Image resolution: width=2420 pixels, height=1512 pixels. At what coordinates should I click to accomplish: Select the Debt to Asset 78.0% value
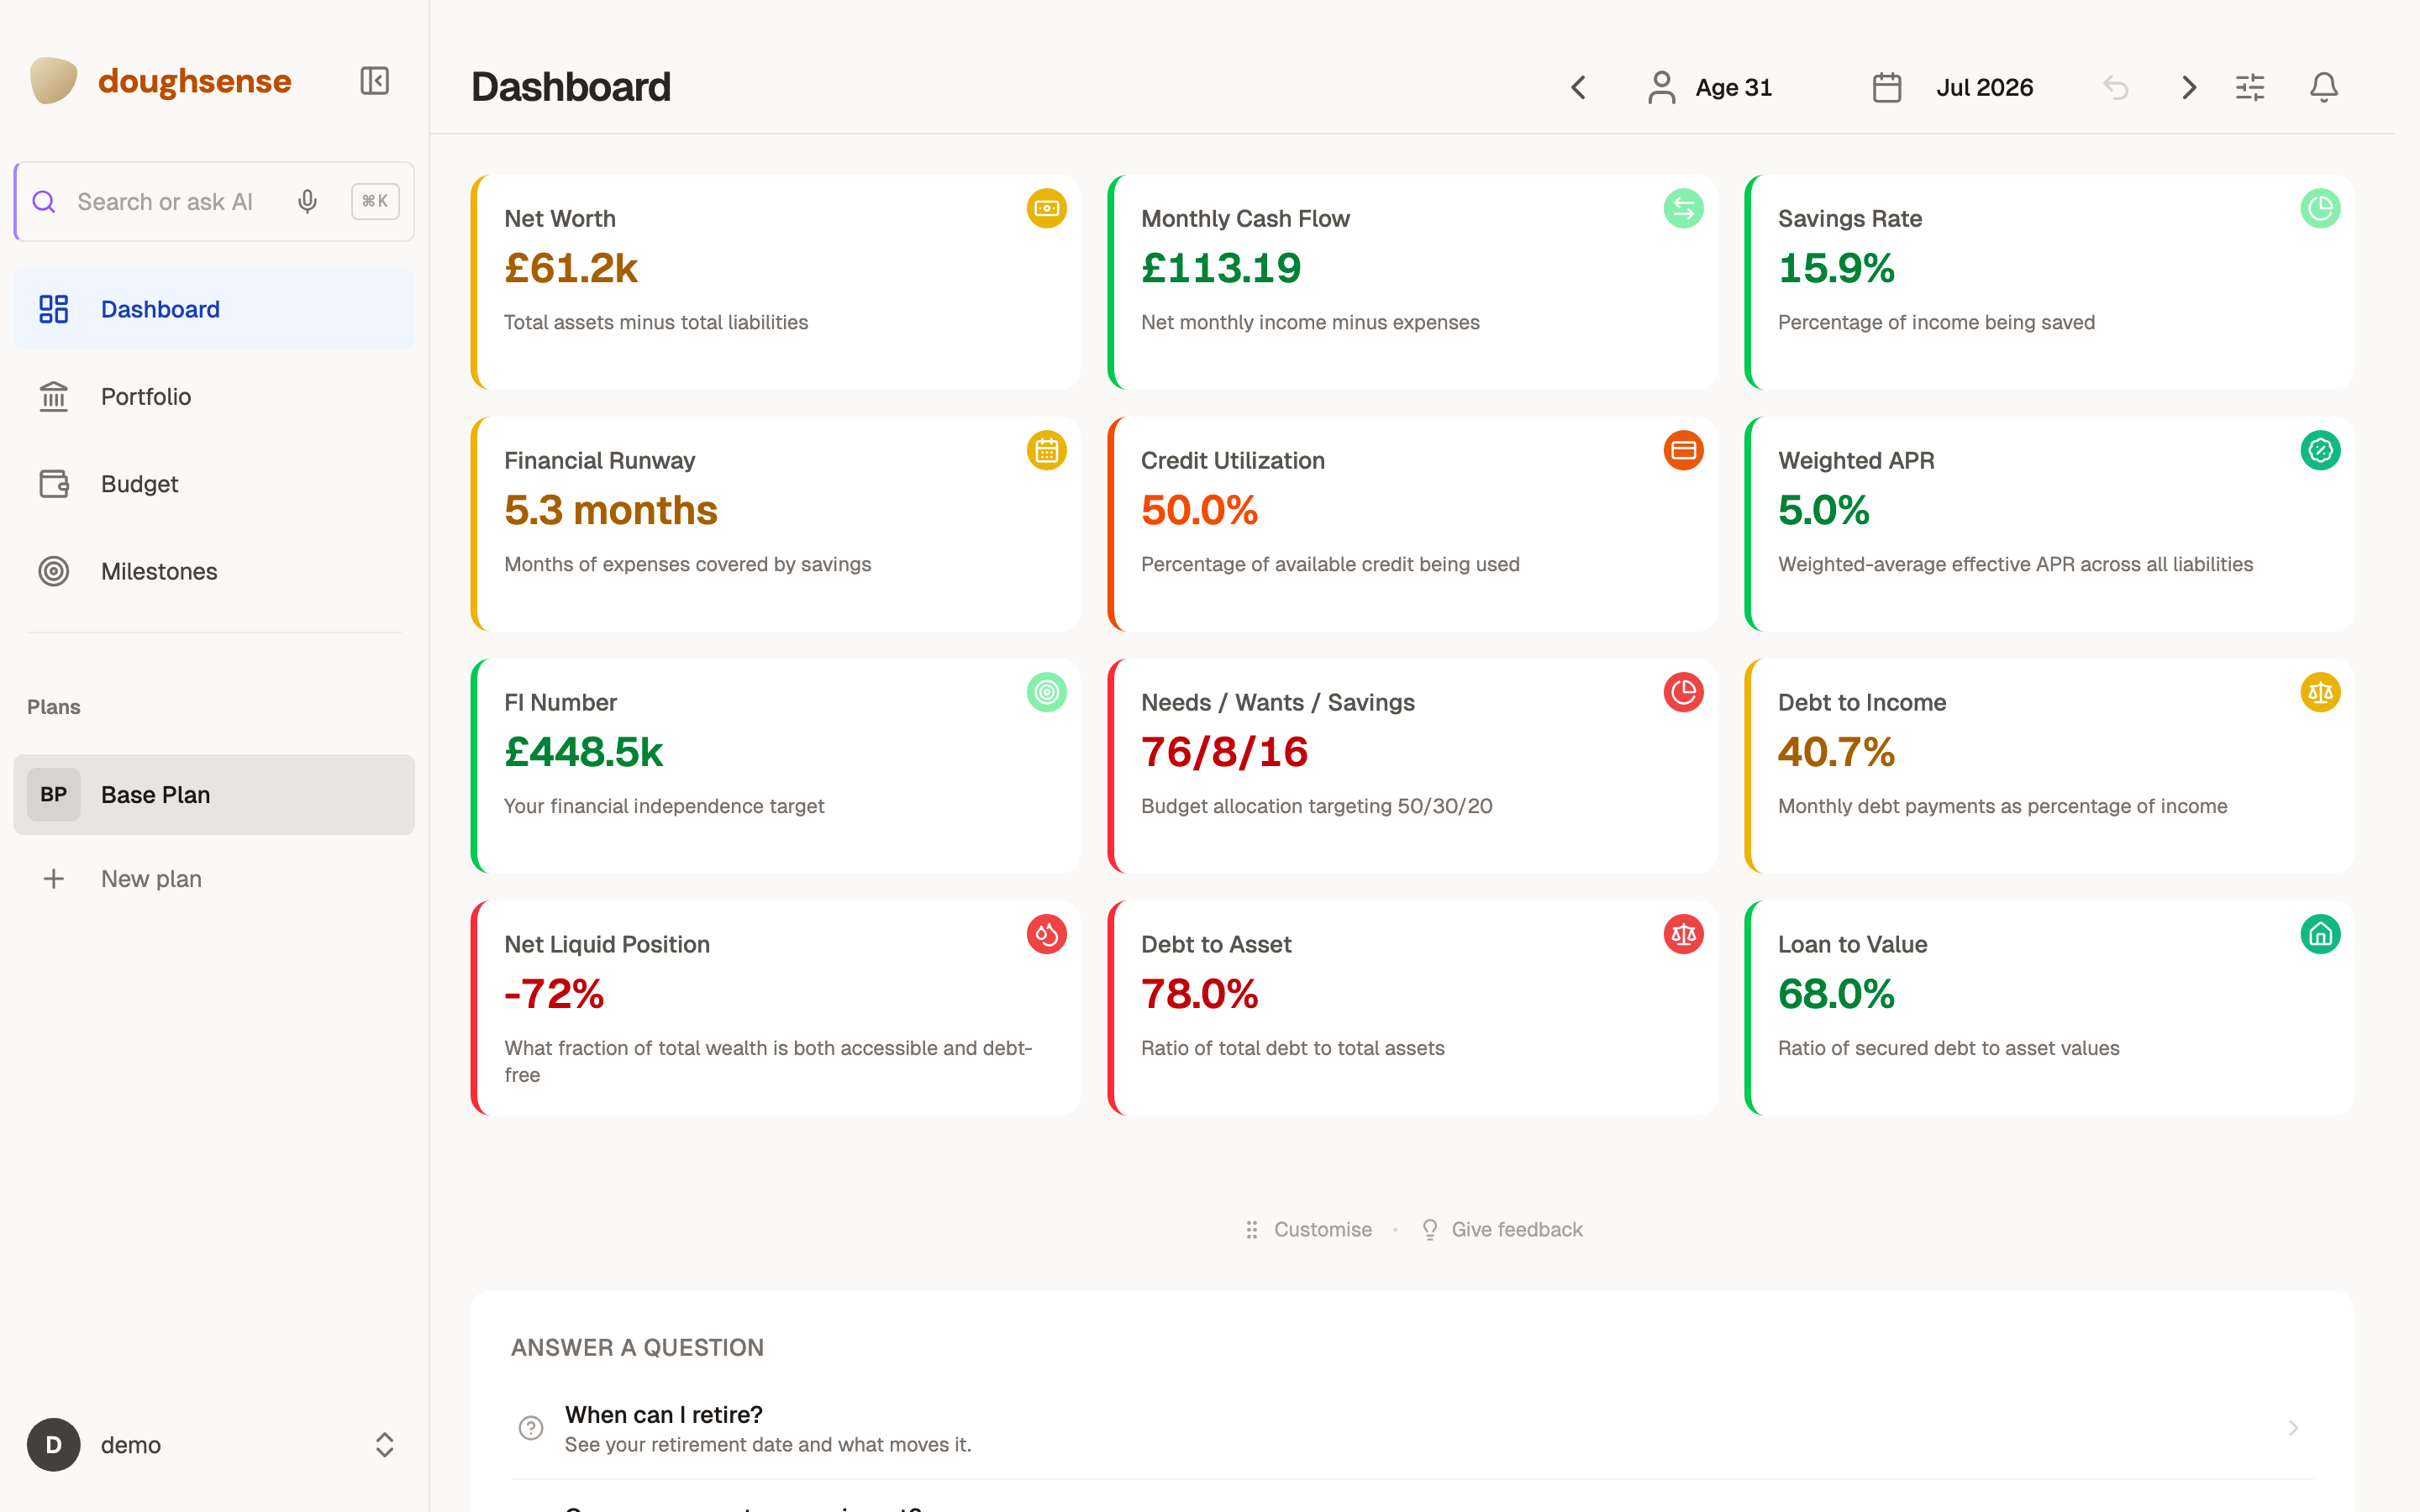point(1199,994)
